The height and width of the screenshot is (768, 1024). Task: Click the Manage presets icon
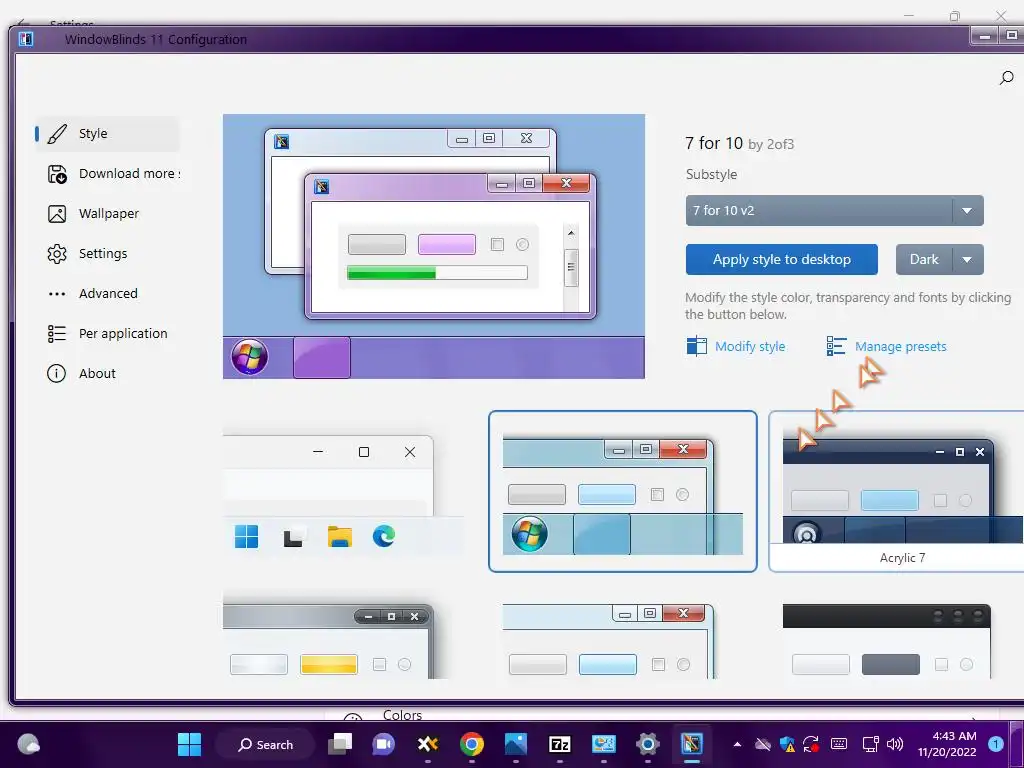(x=837, y=345)
